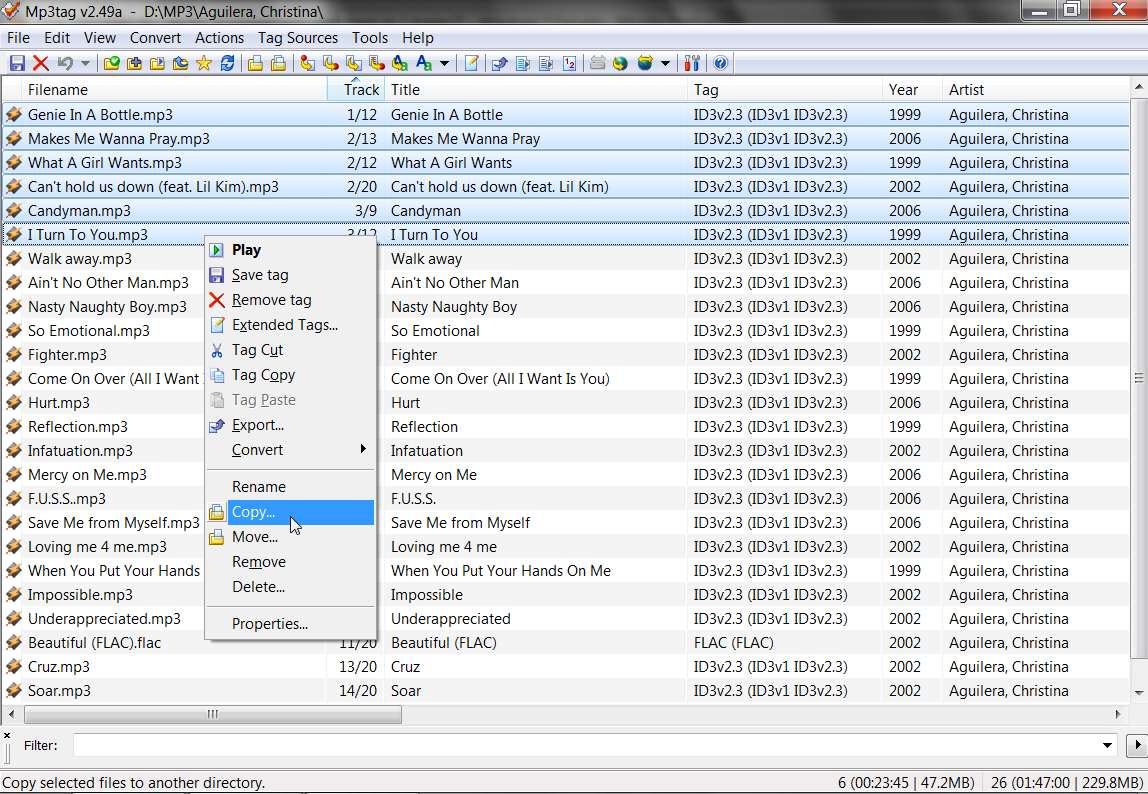Choose 'Rename' from the context menu
Screen dimensions: 1148x794
pyautogui.click(x=291, y=487)
